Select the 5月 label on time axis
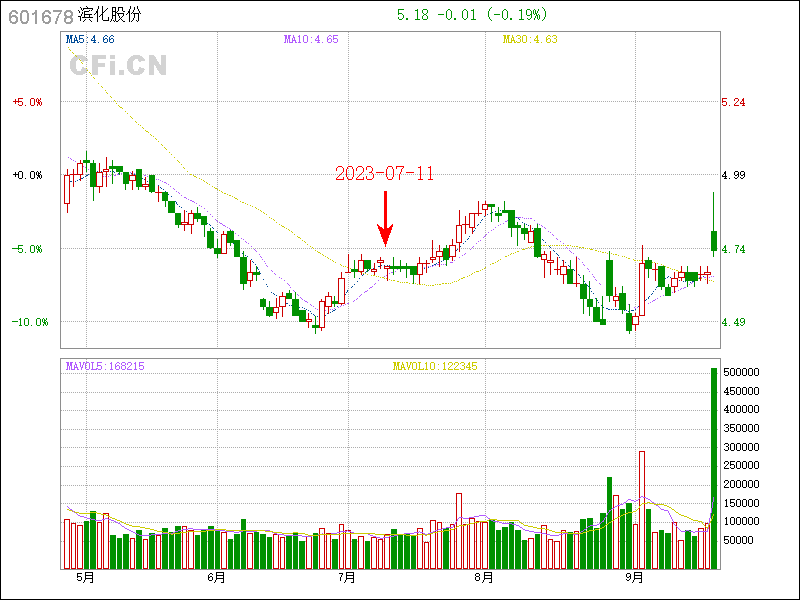The image size is (800, 600). tap(85, 578)
